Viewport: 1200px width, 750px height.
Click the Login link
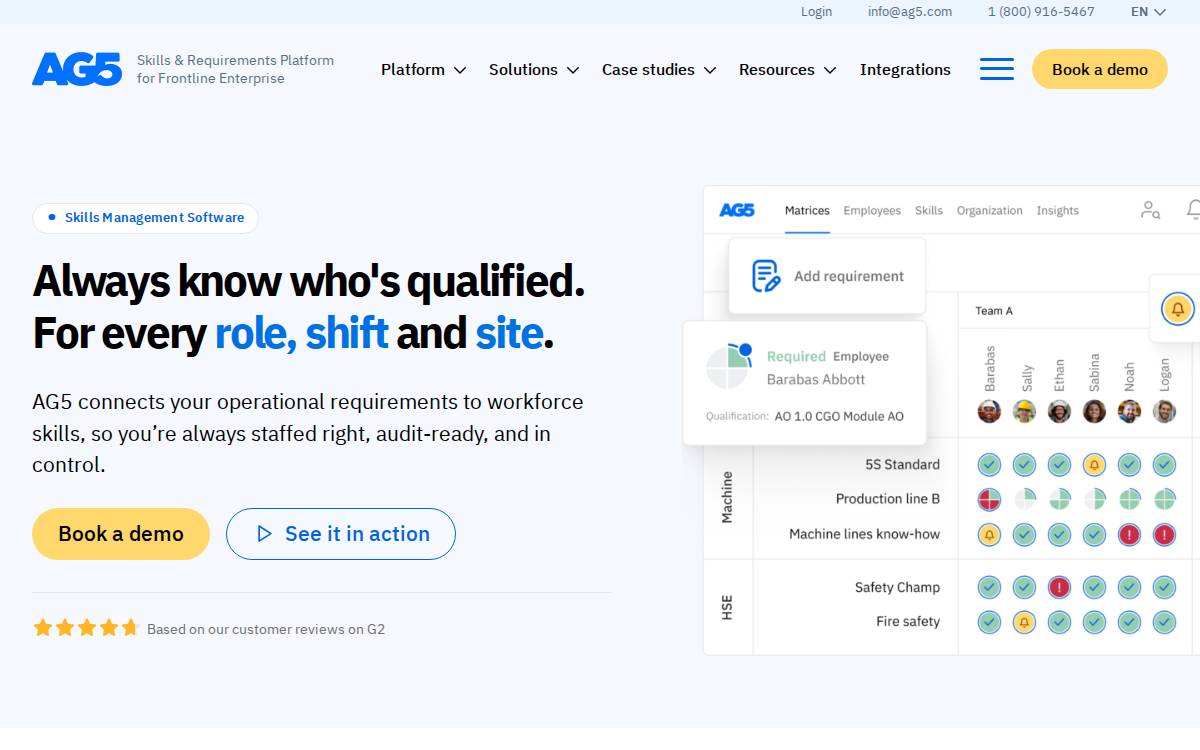click(x=816, y=12)
